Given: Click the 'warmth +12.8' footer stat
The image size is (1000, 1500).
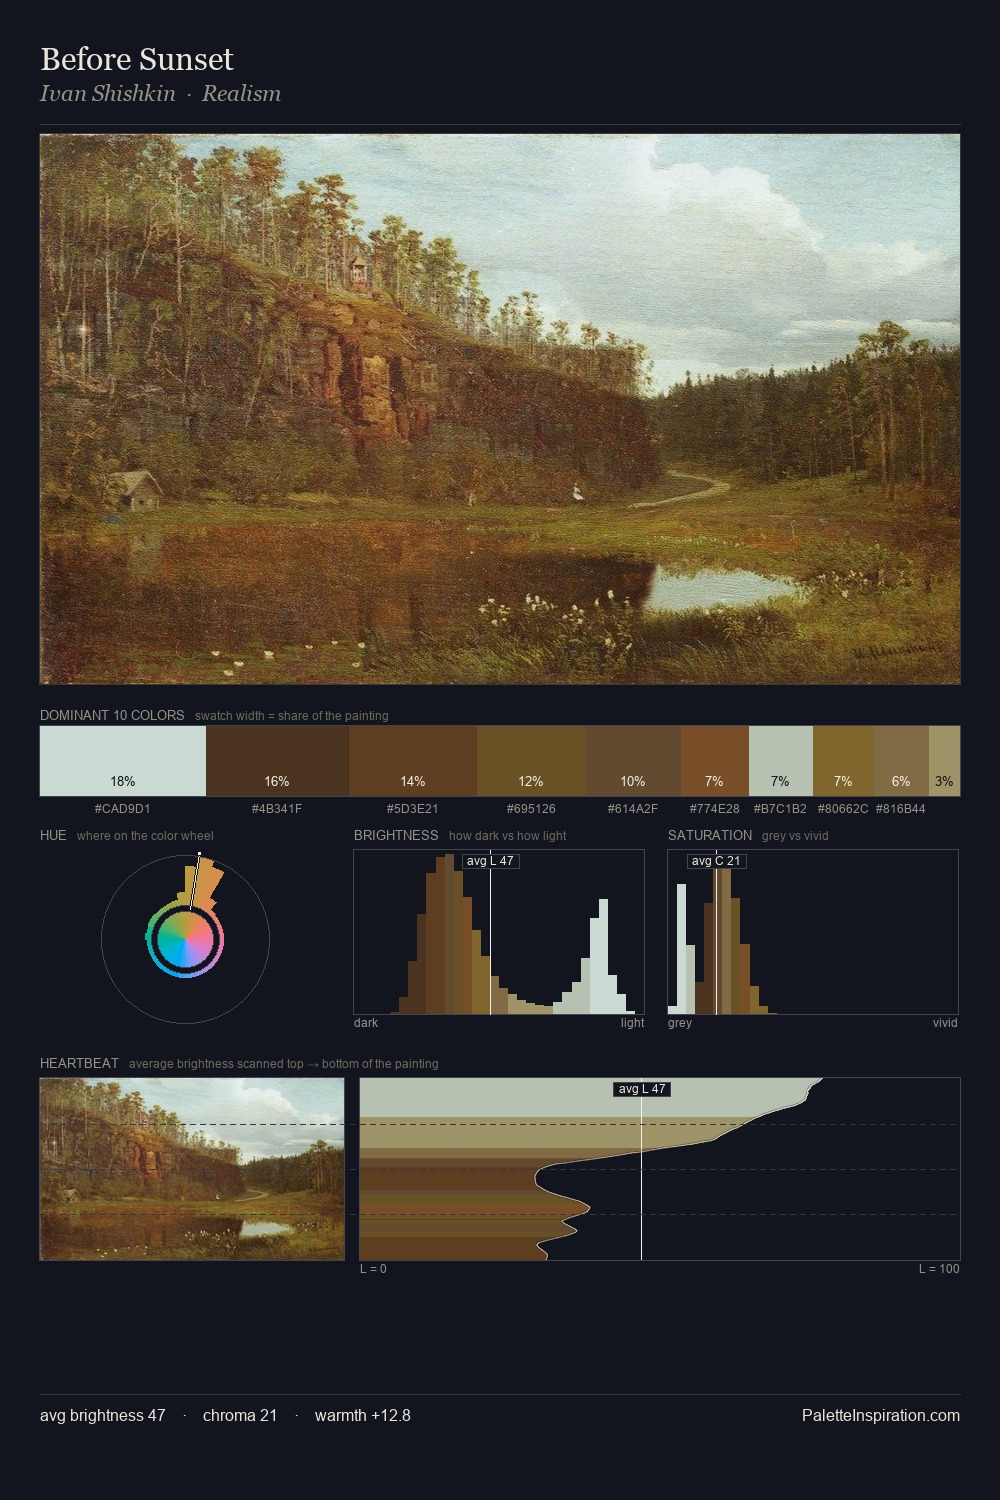Looking at the screenshot, I should click(363, 1415).
